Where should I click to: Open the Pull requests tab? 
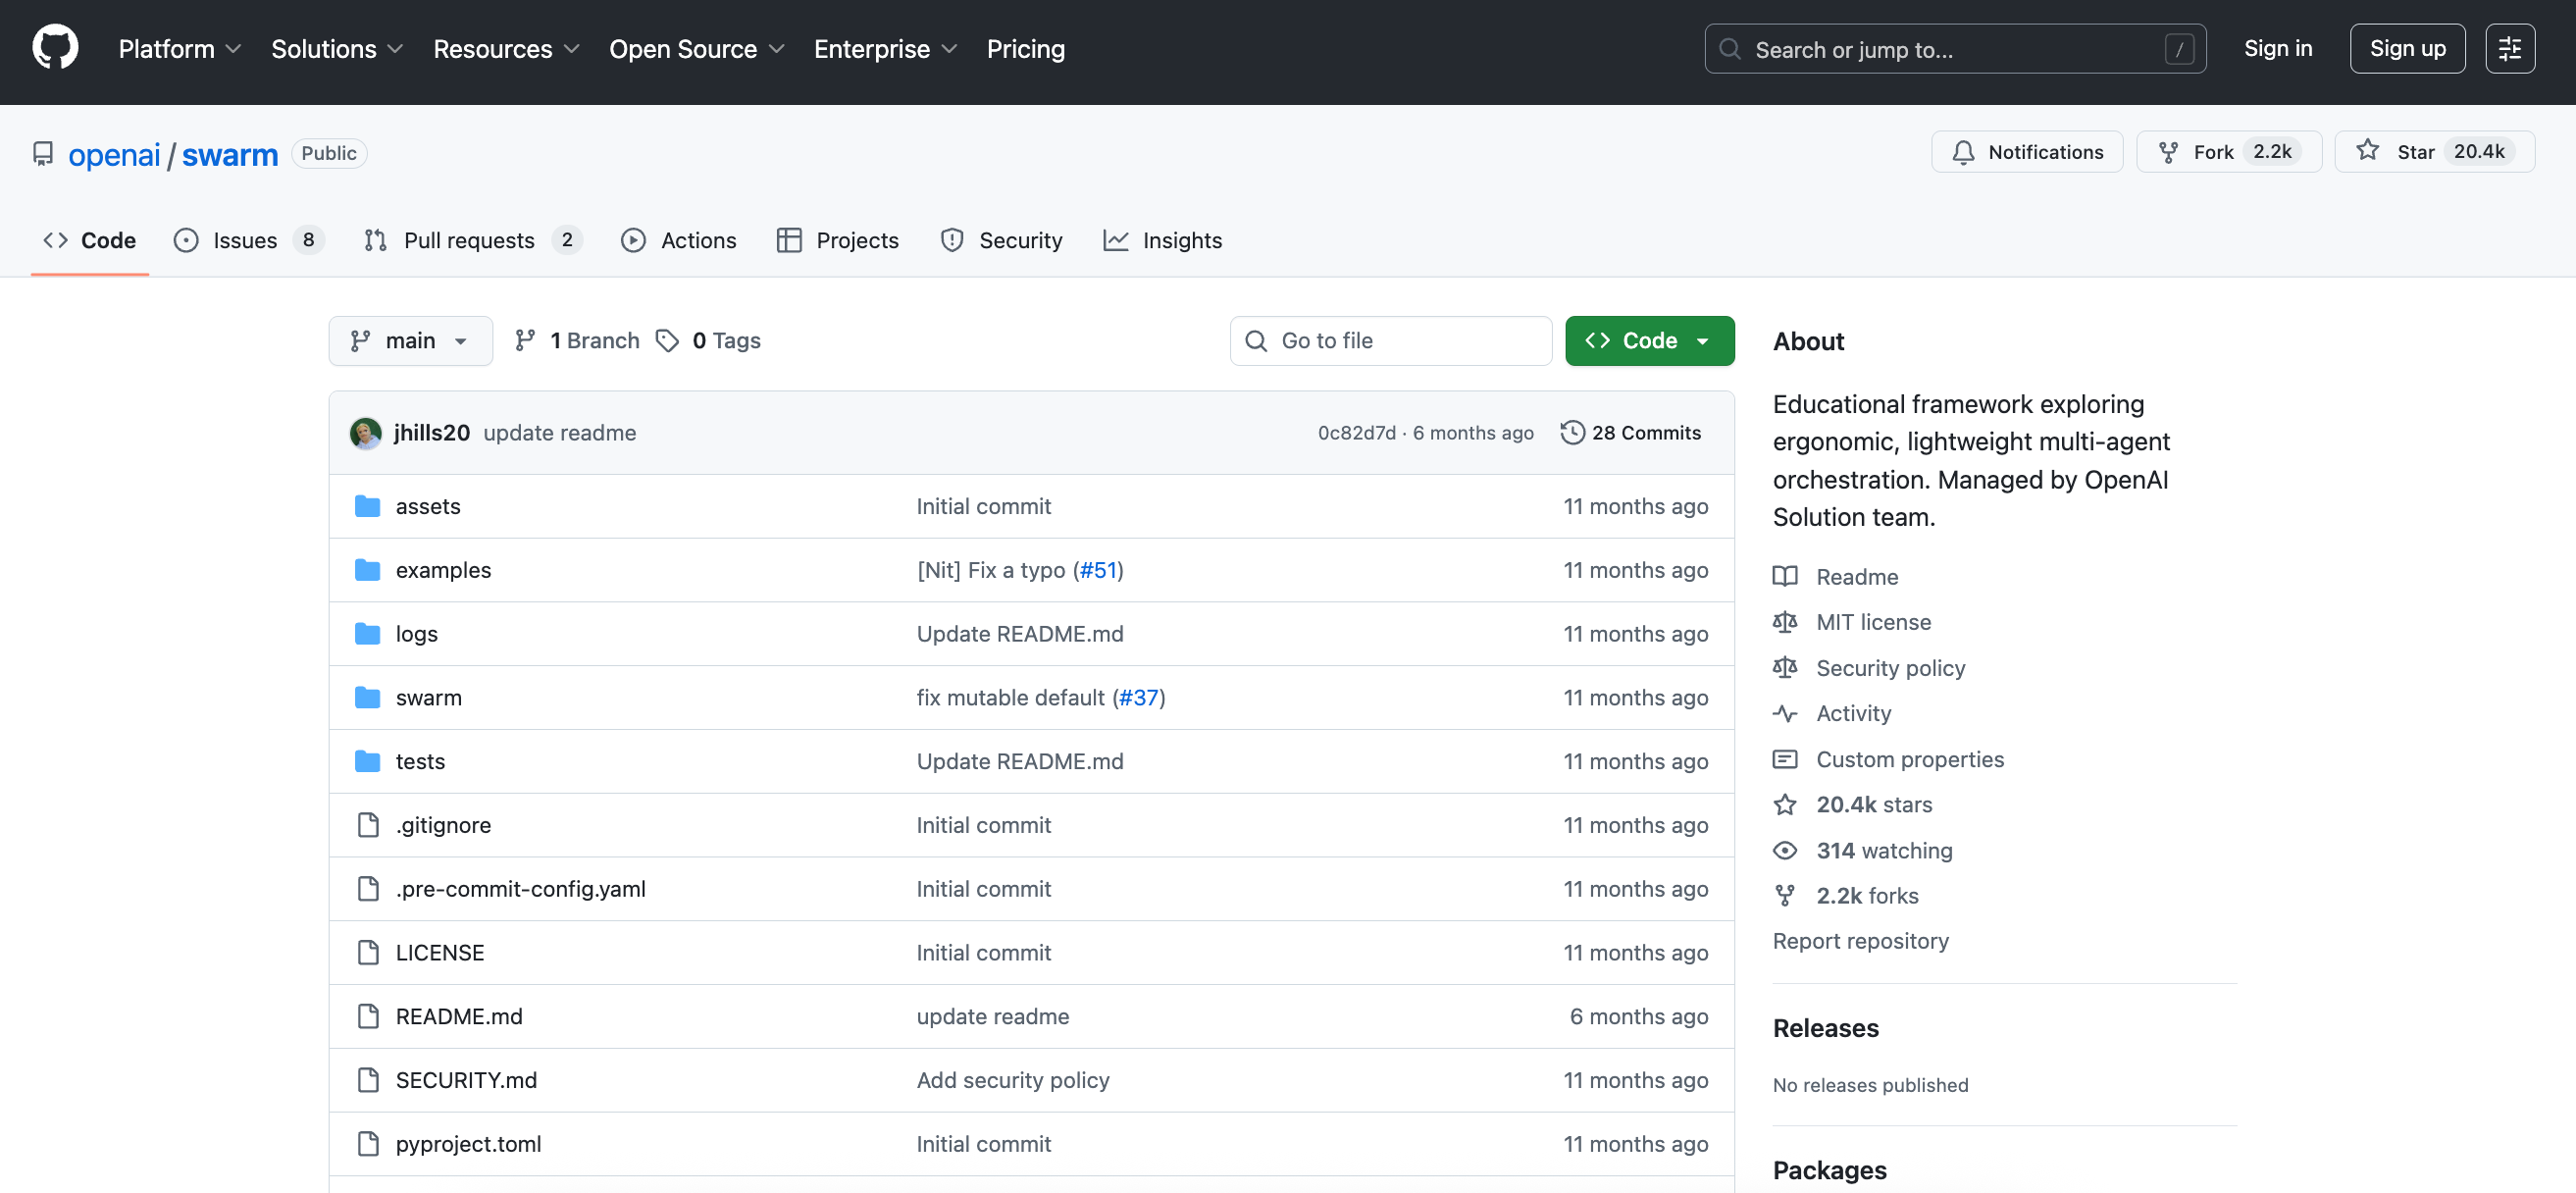tap(472, 240)
